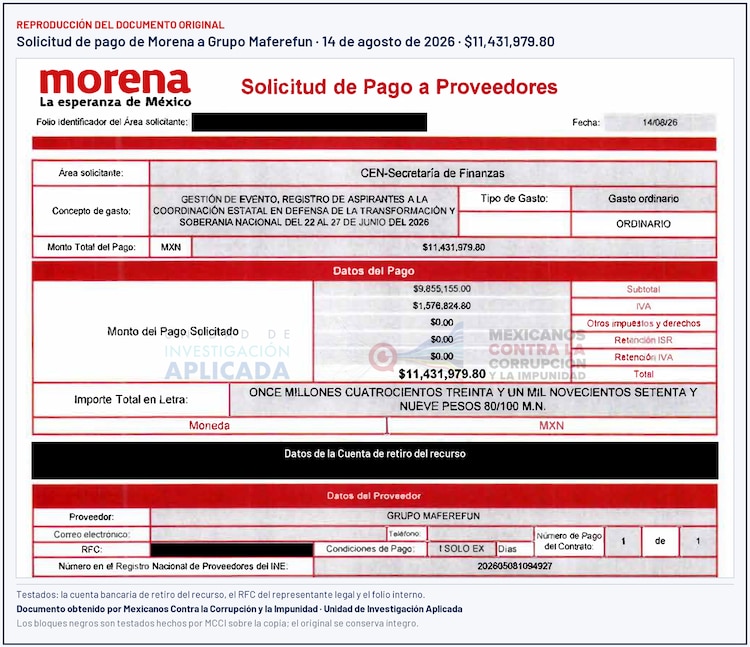
Task: Click the Fecha value 14/08/26
Action: pos(660,122)
